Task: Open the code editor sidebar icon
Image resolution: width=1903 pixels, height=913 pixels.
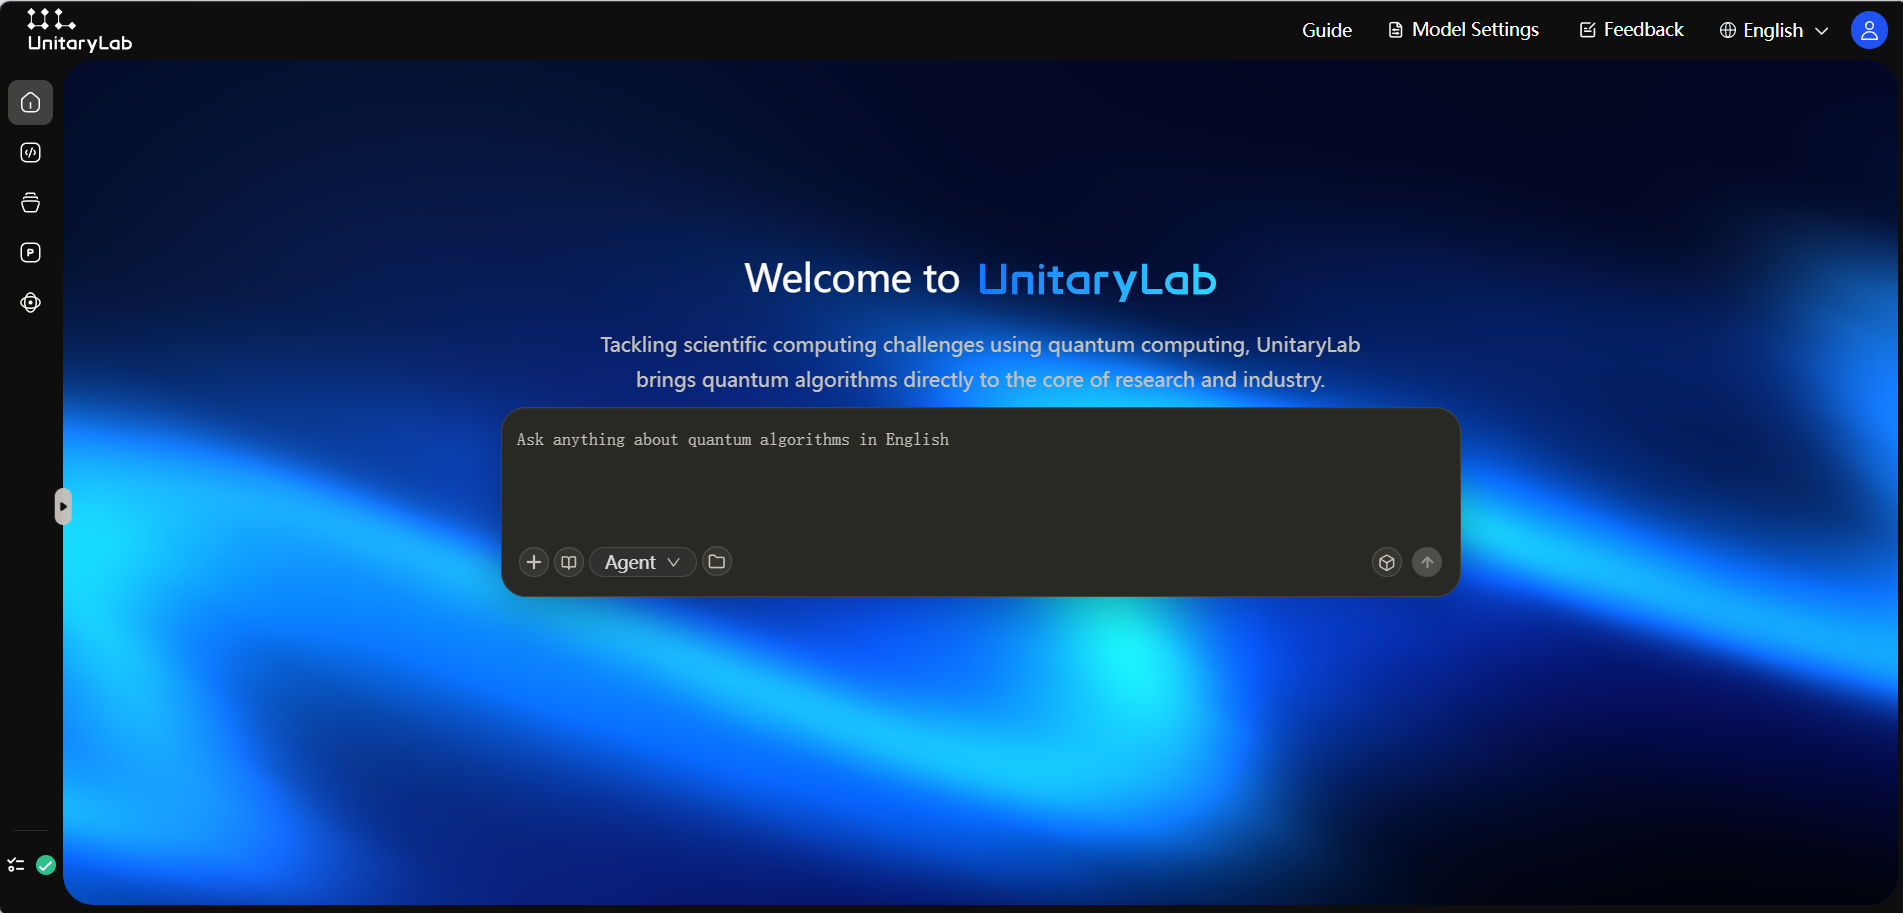Action: coord(31,153)
